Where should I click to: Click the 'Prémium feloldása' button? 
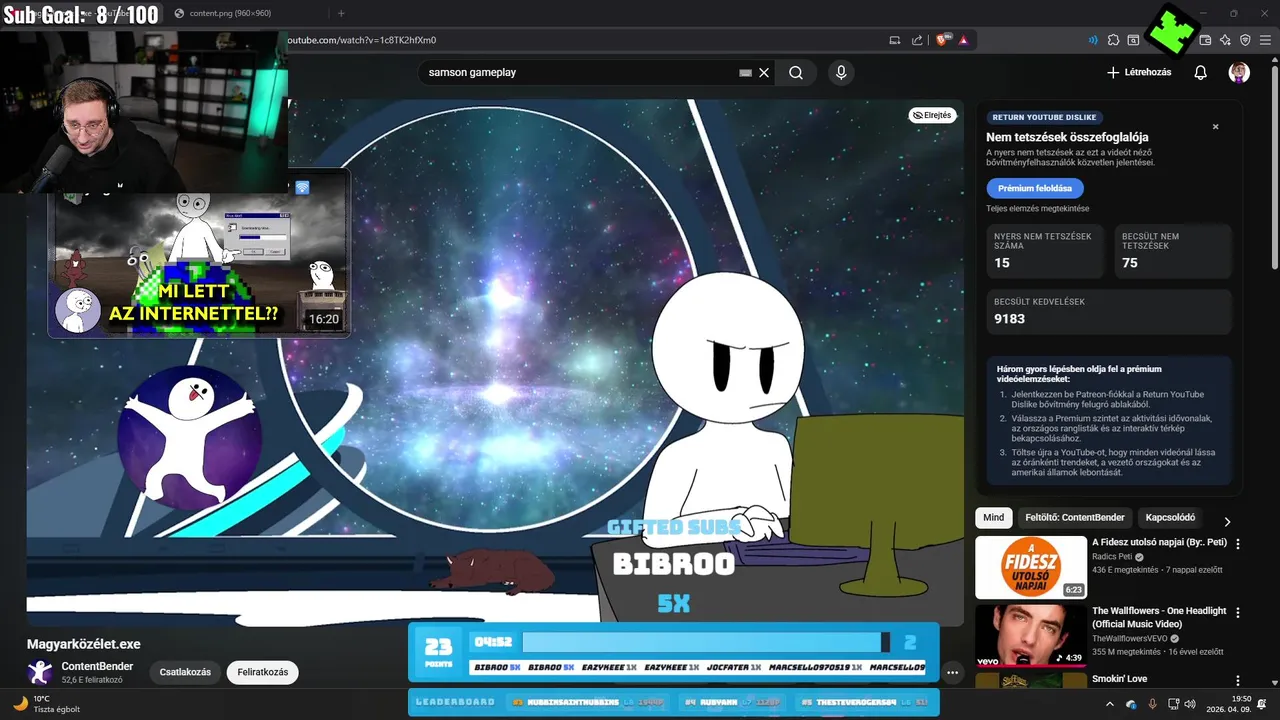(1034, 188)
